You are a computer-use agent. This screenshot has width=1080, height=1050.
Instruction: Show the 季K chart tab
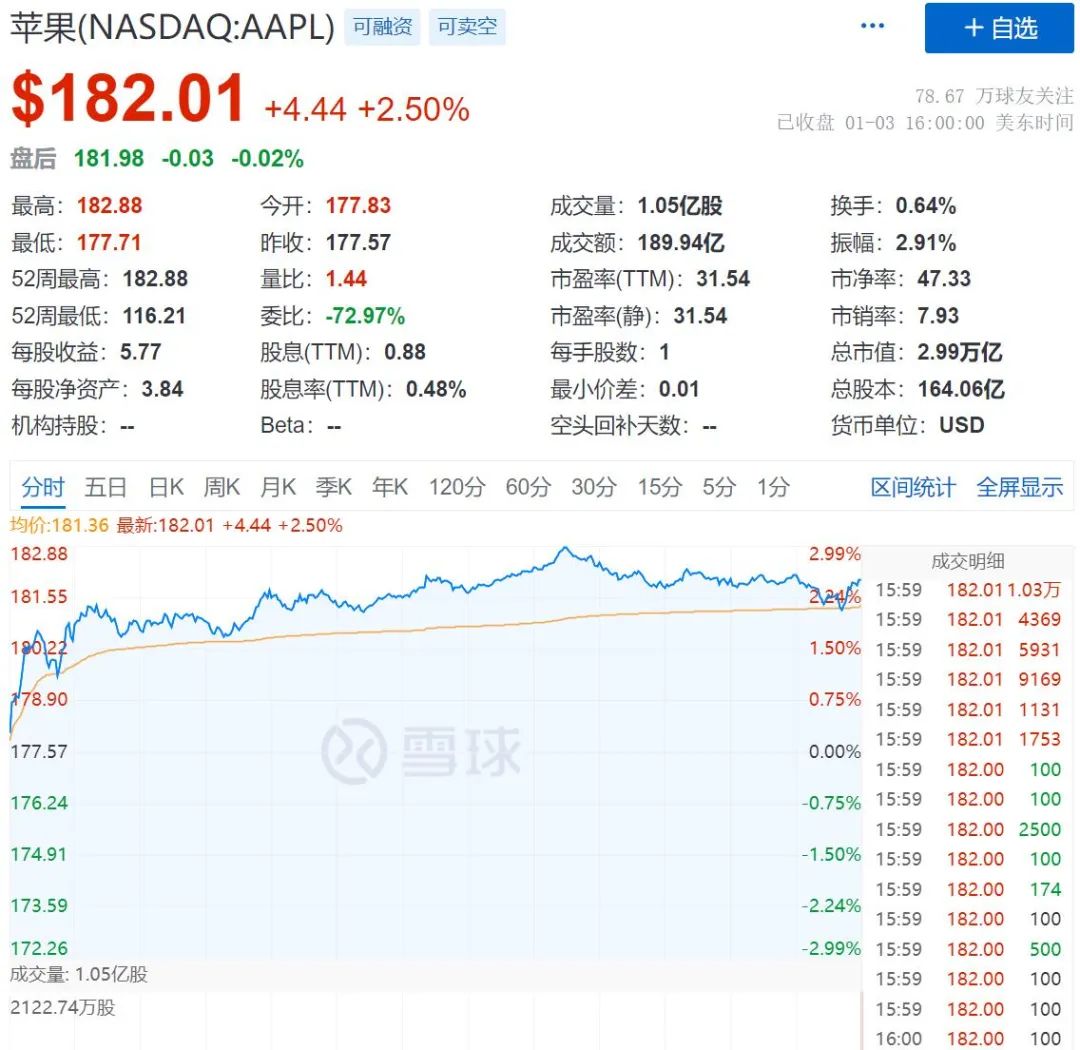tap(333, 487)
